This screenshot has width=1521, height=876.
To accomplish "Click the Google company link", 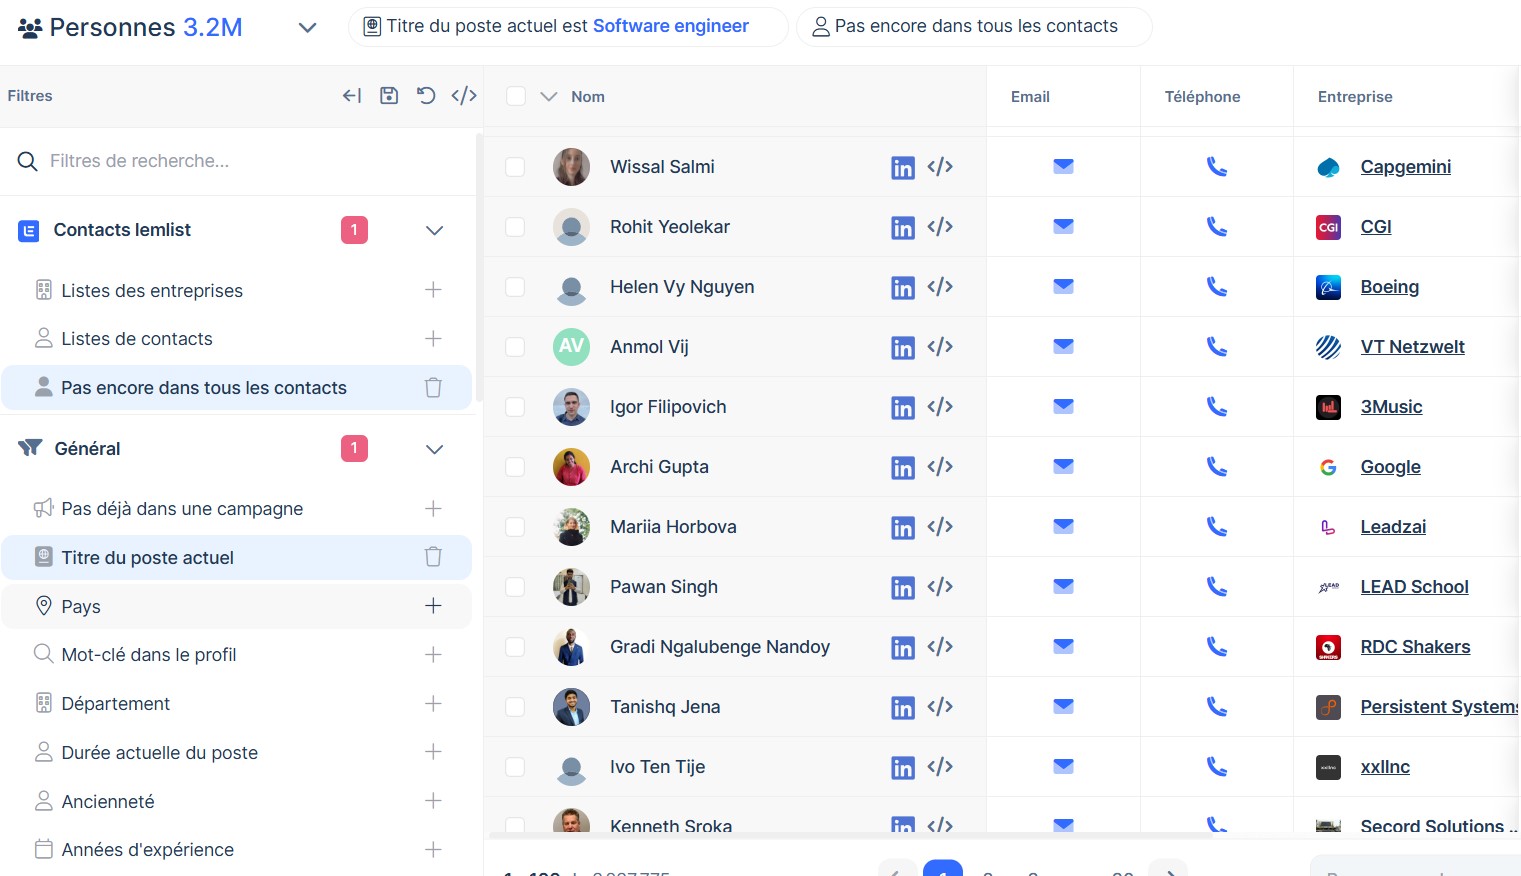I will tap(1390, 467).
